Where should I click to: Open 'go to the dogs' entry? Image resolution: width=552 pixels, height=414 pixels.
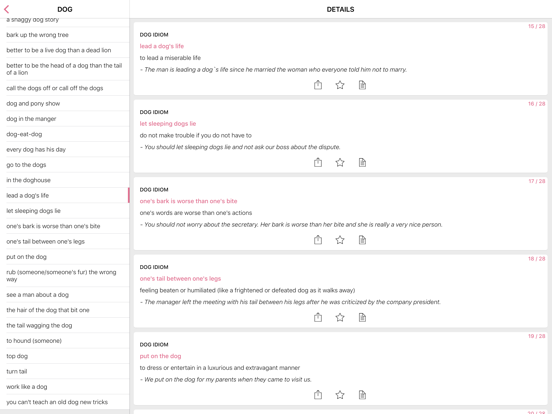[x=64, y=165]
